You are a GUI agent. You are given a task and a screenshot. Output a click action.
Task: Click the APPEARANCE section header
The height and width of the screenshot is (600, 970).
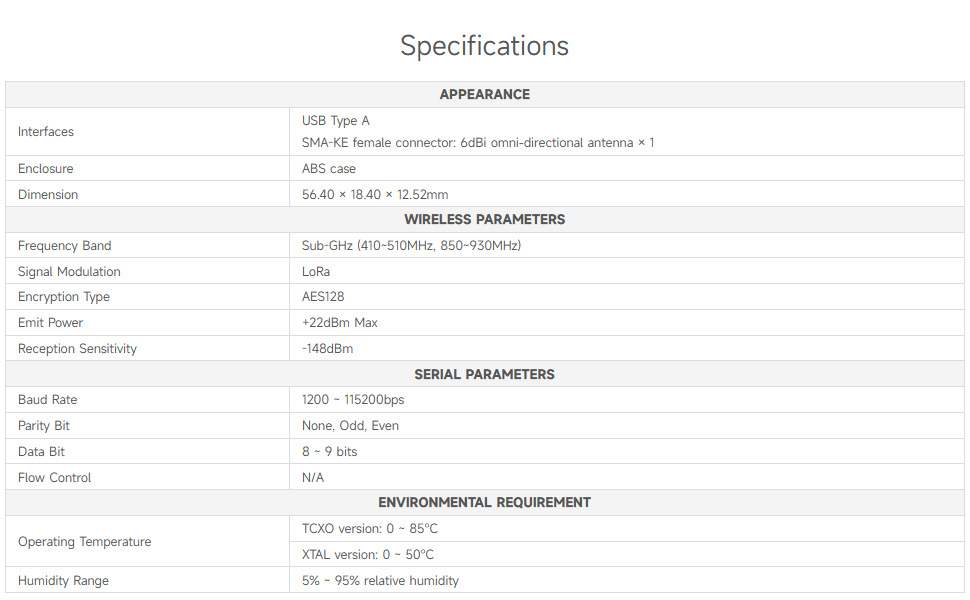(x=484, y=94)
